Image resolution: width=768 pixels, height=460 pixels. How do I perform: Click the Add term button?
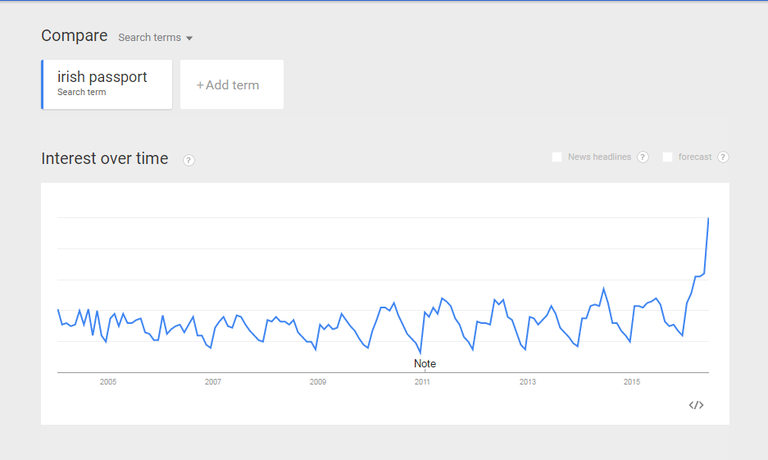click(231, 85)
